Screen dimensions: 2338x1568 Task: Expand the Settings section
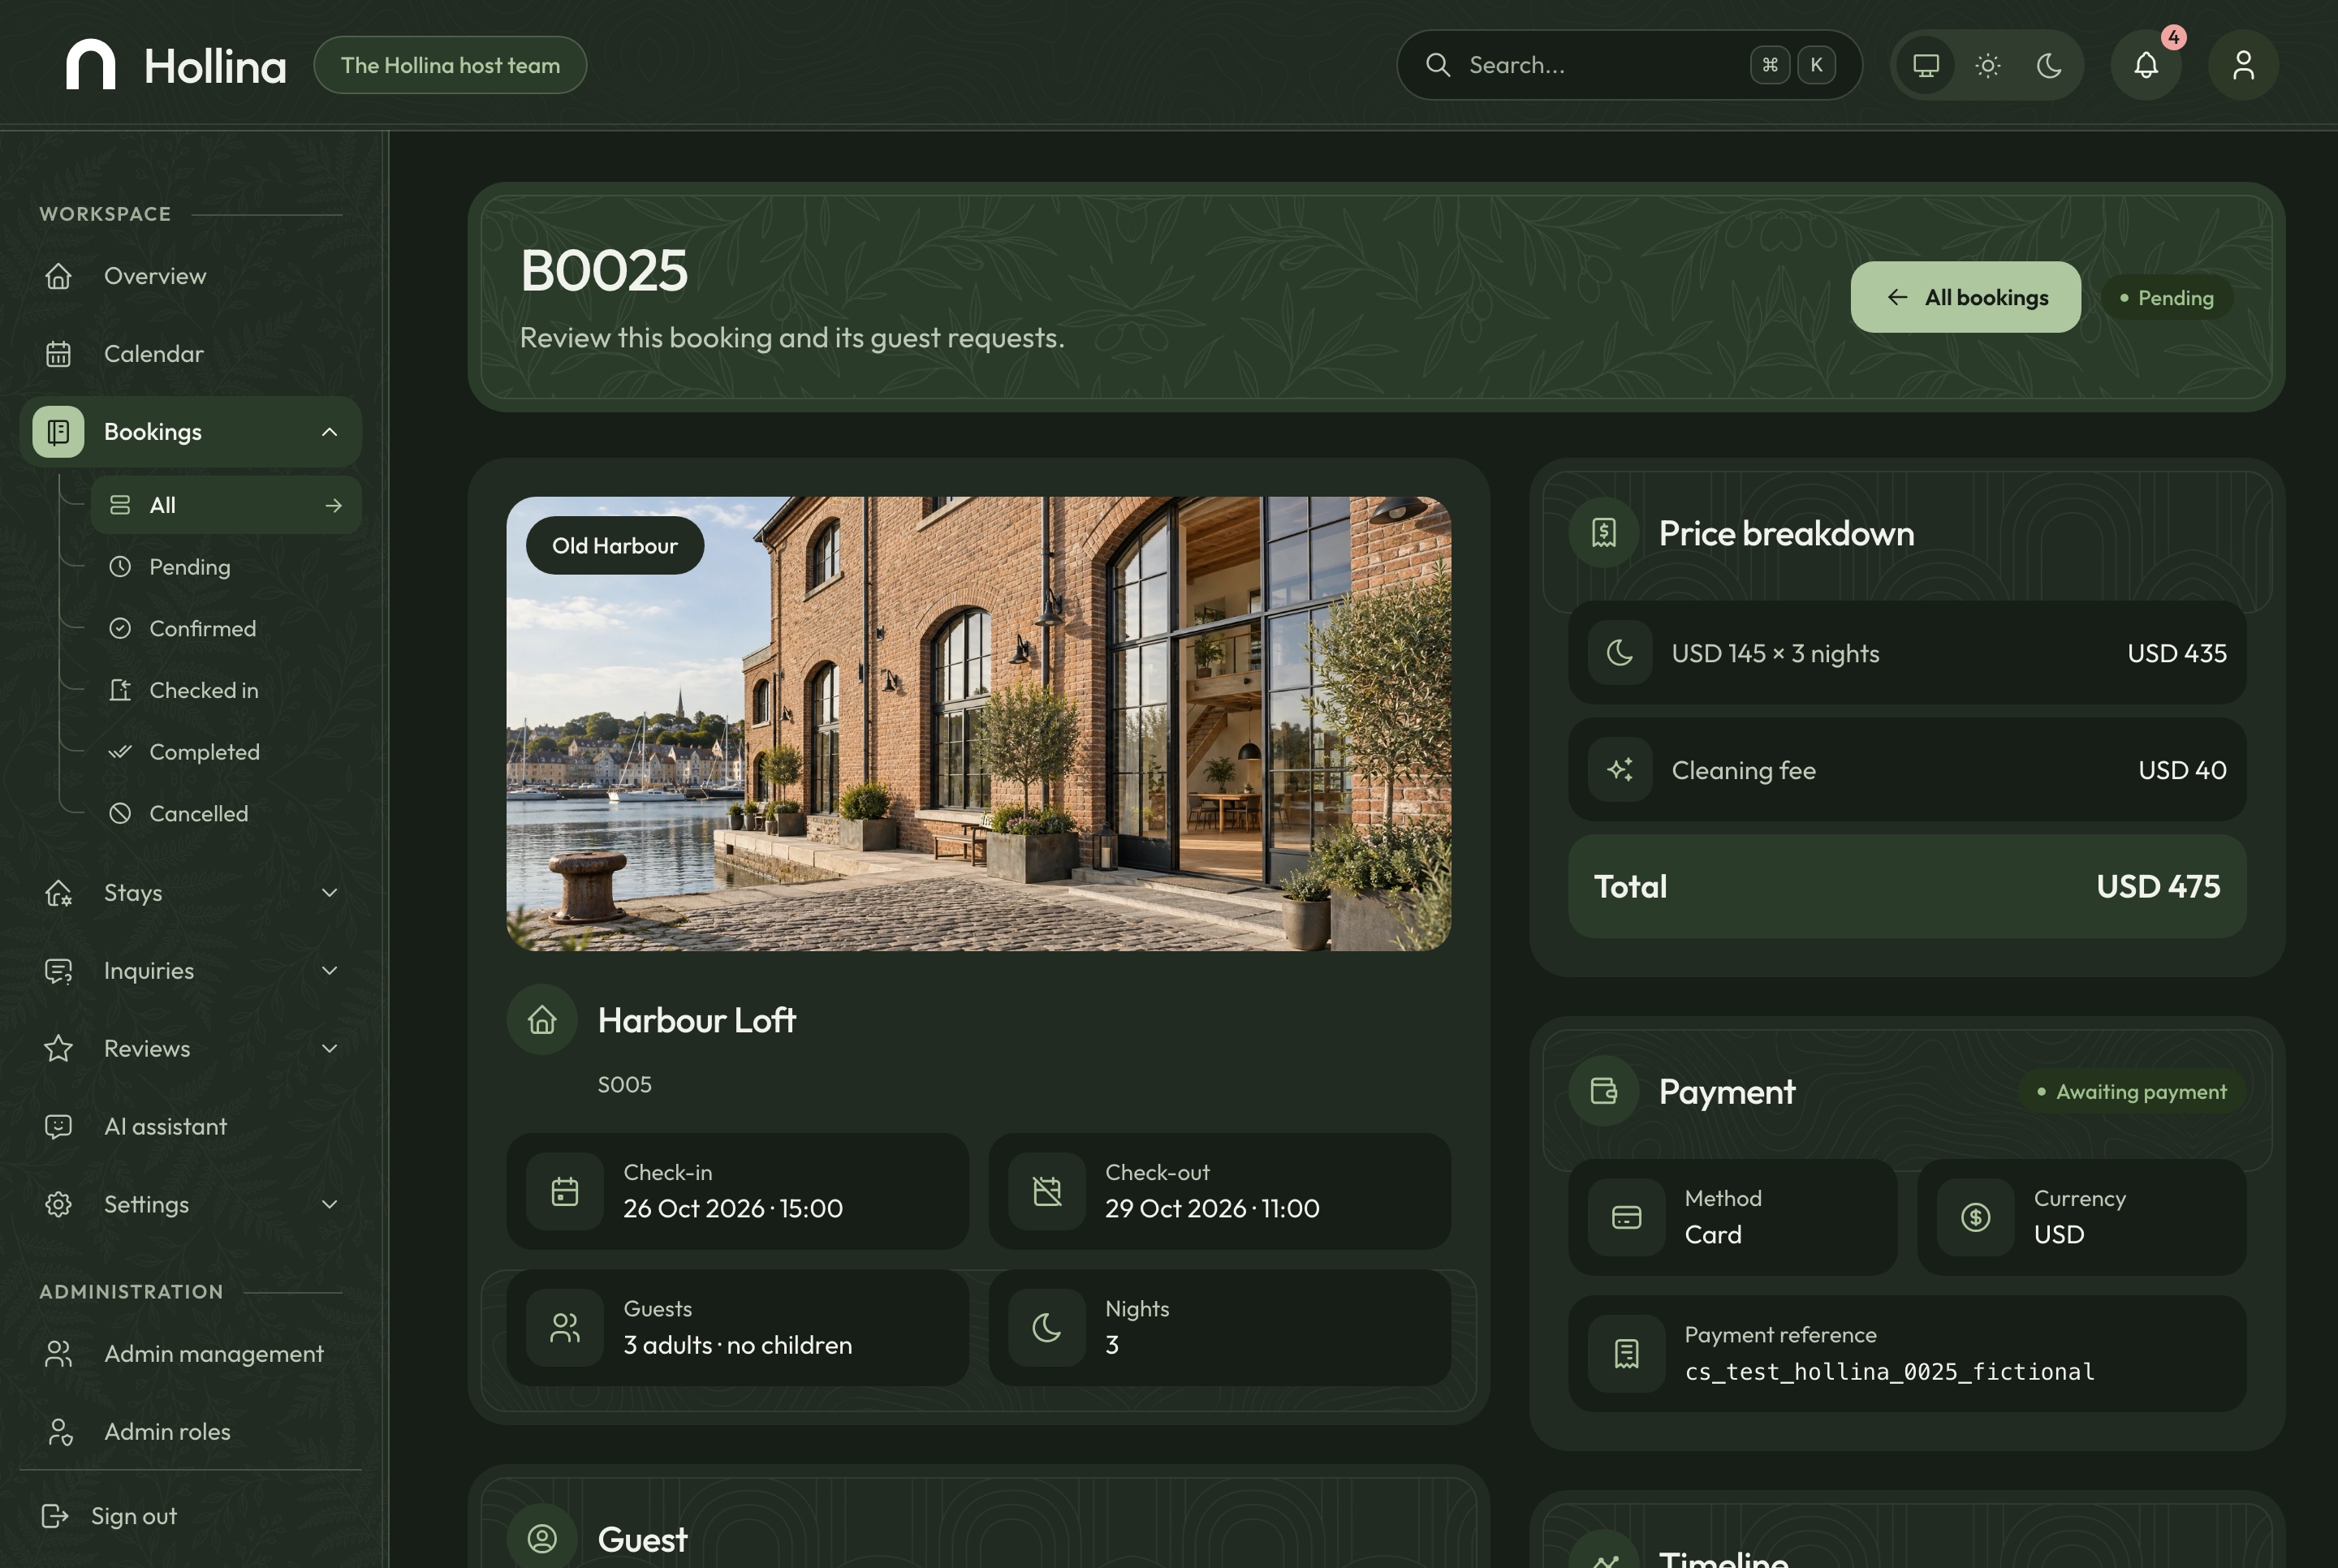click(190, 1205)
